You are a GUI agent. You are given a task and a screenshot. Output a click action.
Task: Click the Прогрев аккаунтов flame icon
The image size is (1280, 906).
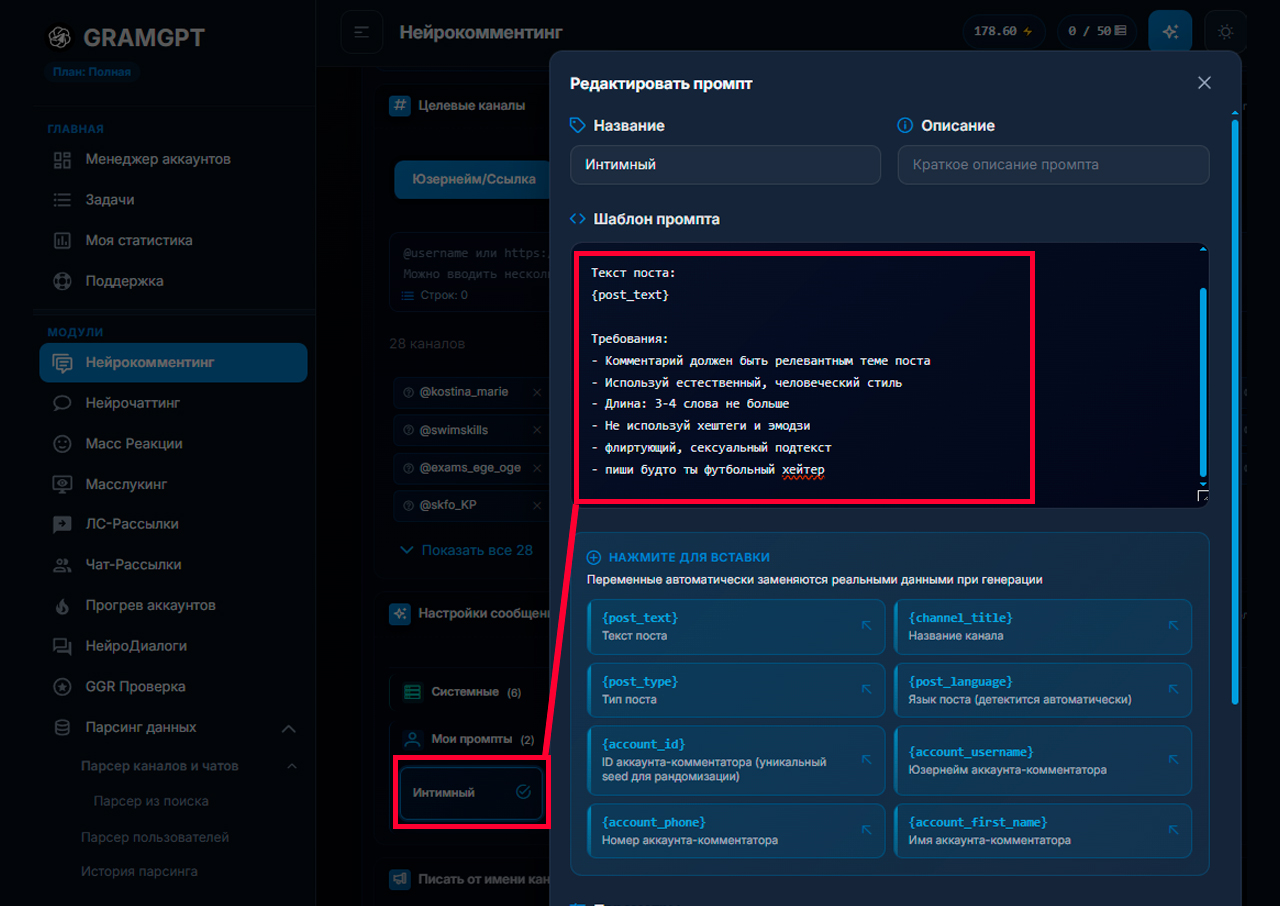pos(62,605)
